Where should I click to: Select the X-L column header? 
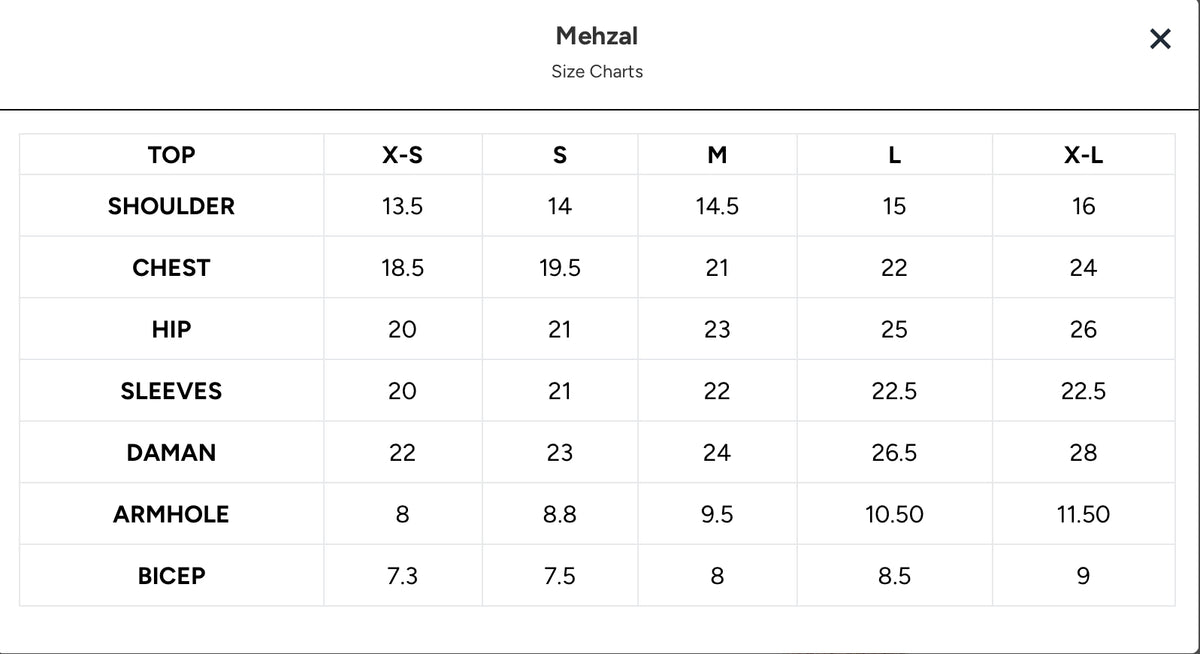click(x=1083, y=155)
